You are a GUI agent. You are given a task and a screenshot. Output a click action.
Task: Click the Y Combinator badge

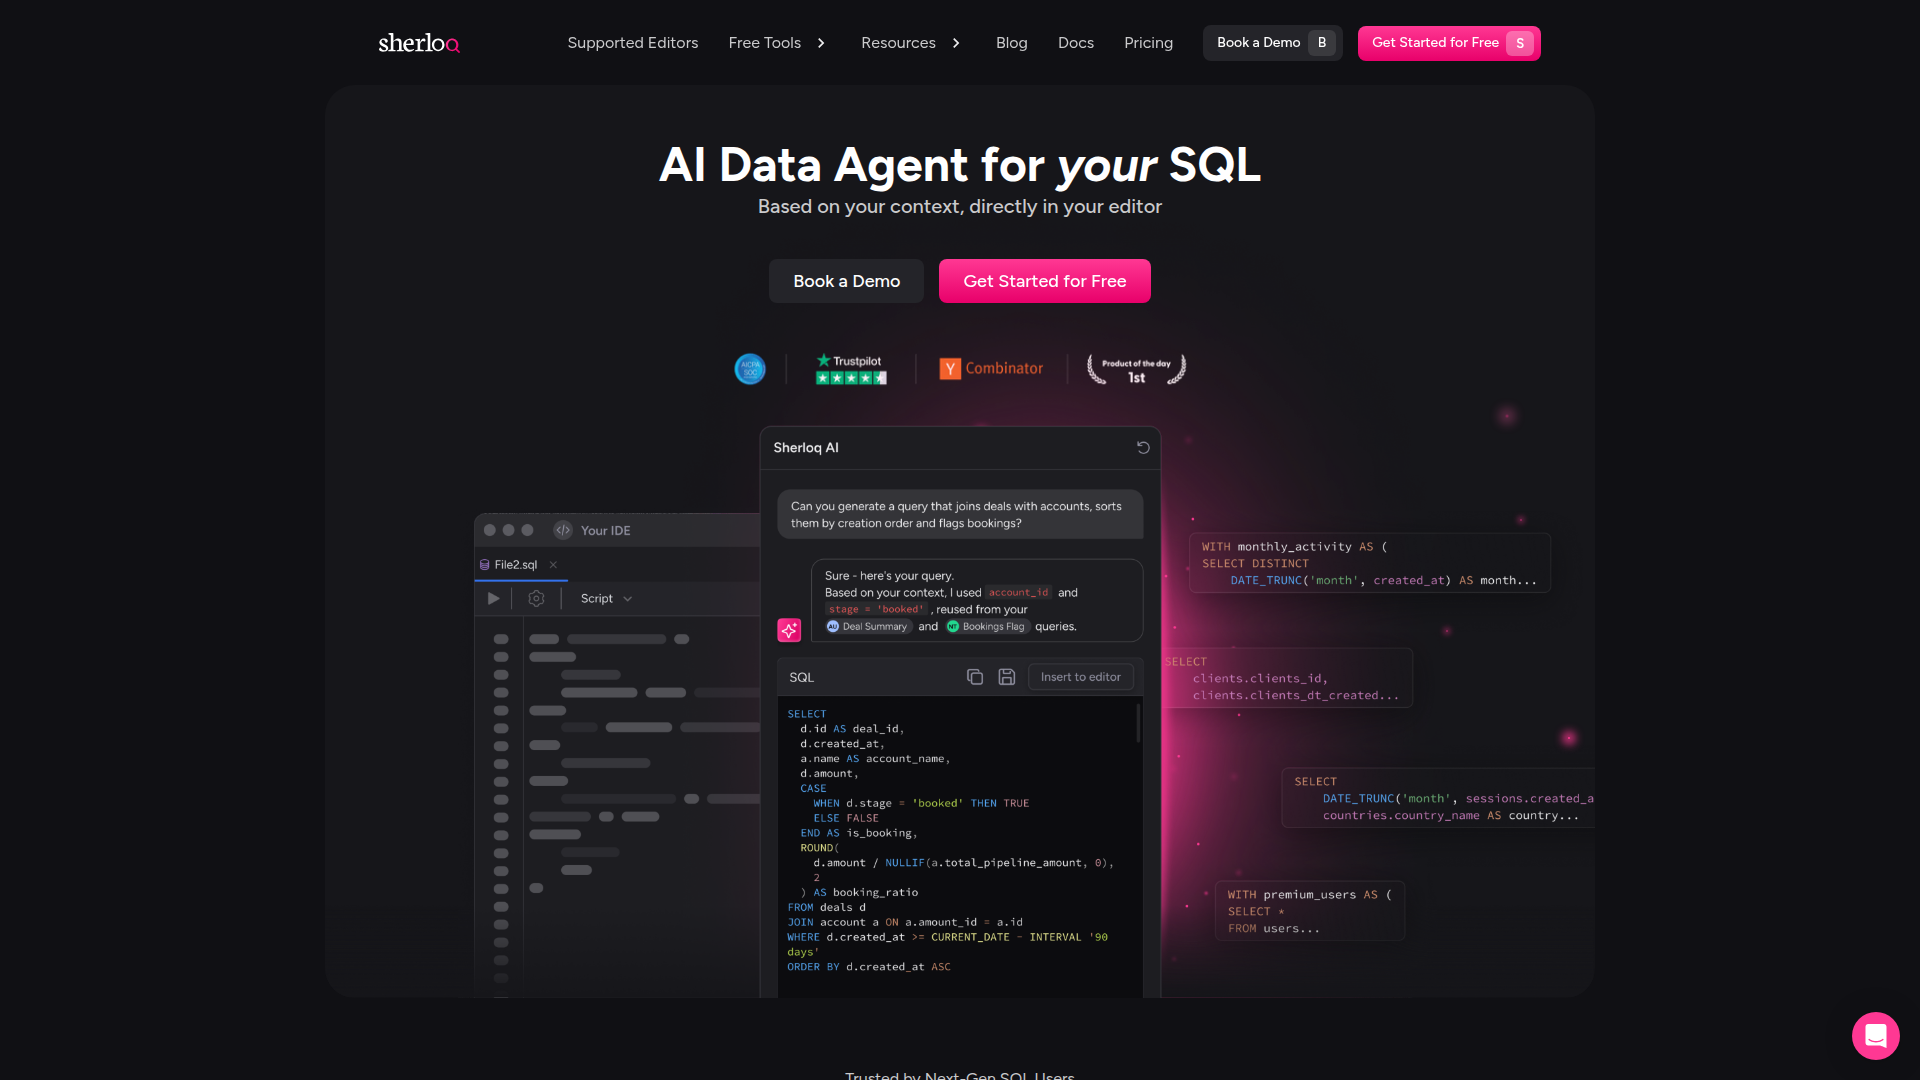(991, 369)
